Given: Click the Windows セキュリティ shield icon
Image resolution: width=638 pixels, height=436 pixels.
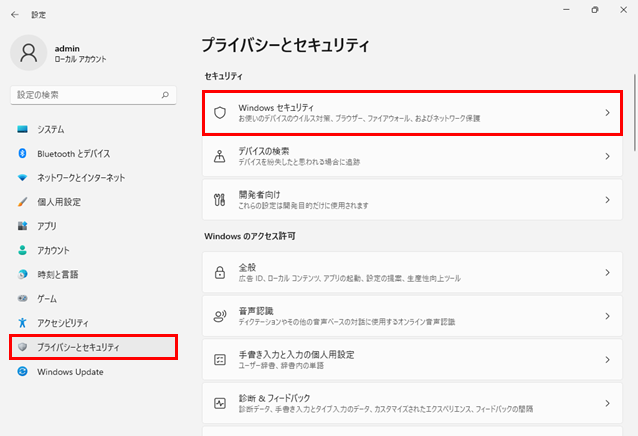Looking at the screenshot, I should click(220, 113).
